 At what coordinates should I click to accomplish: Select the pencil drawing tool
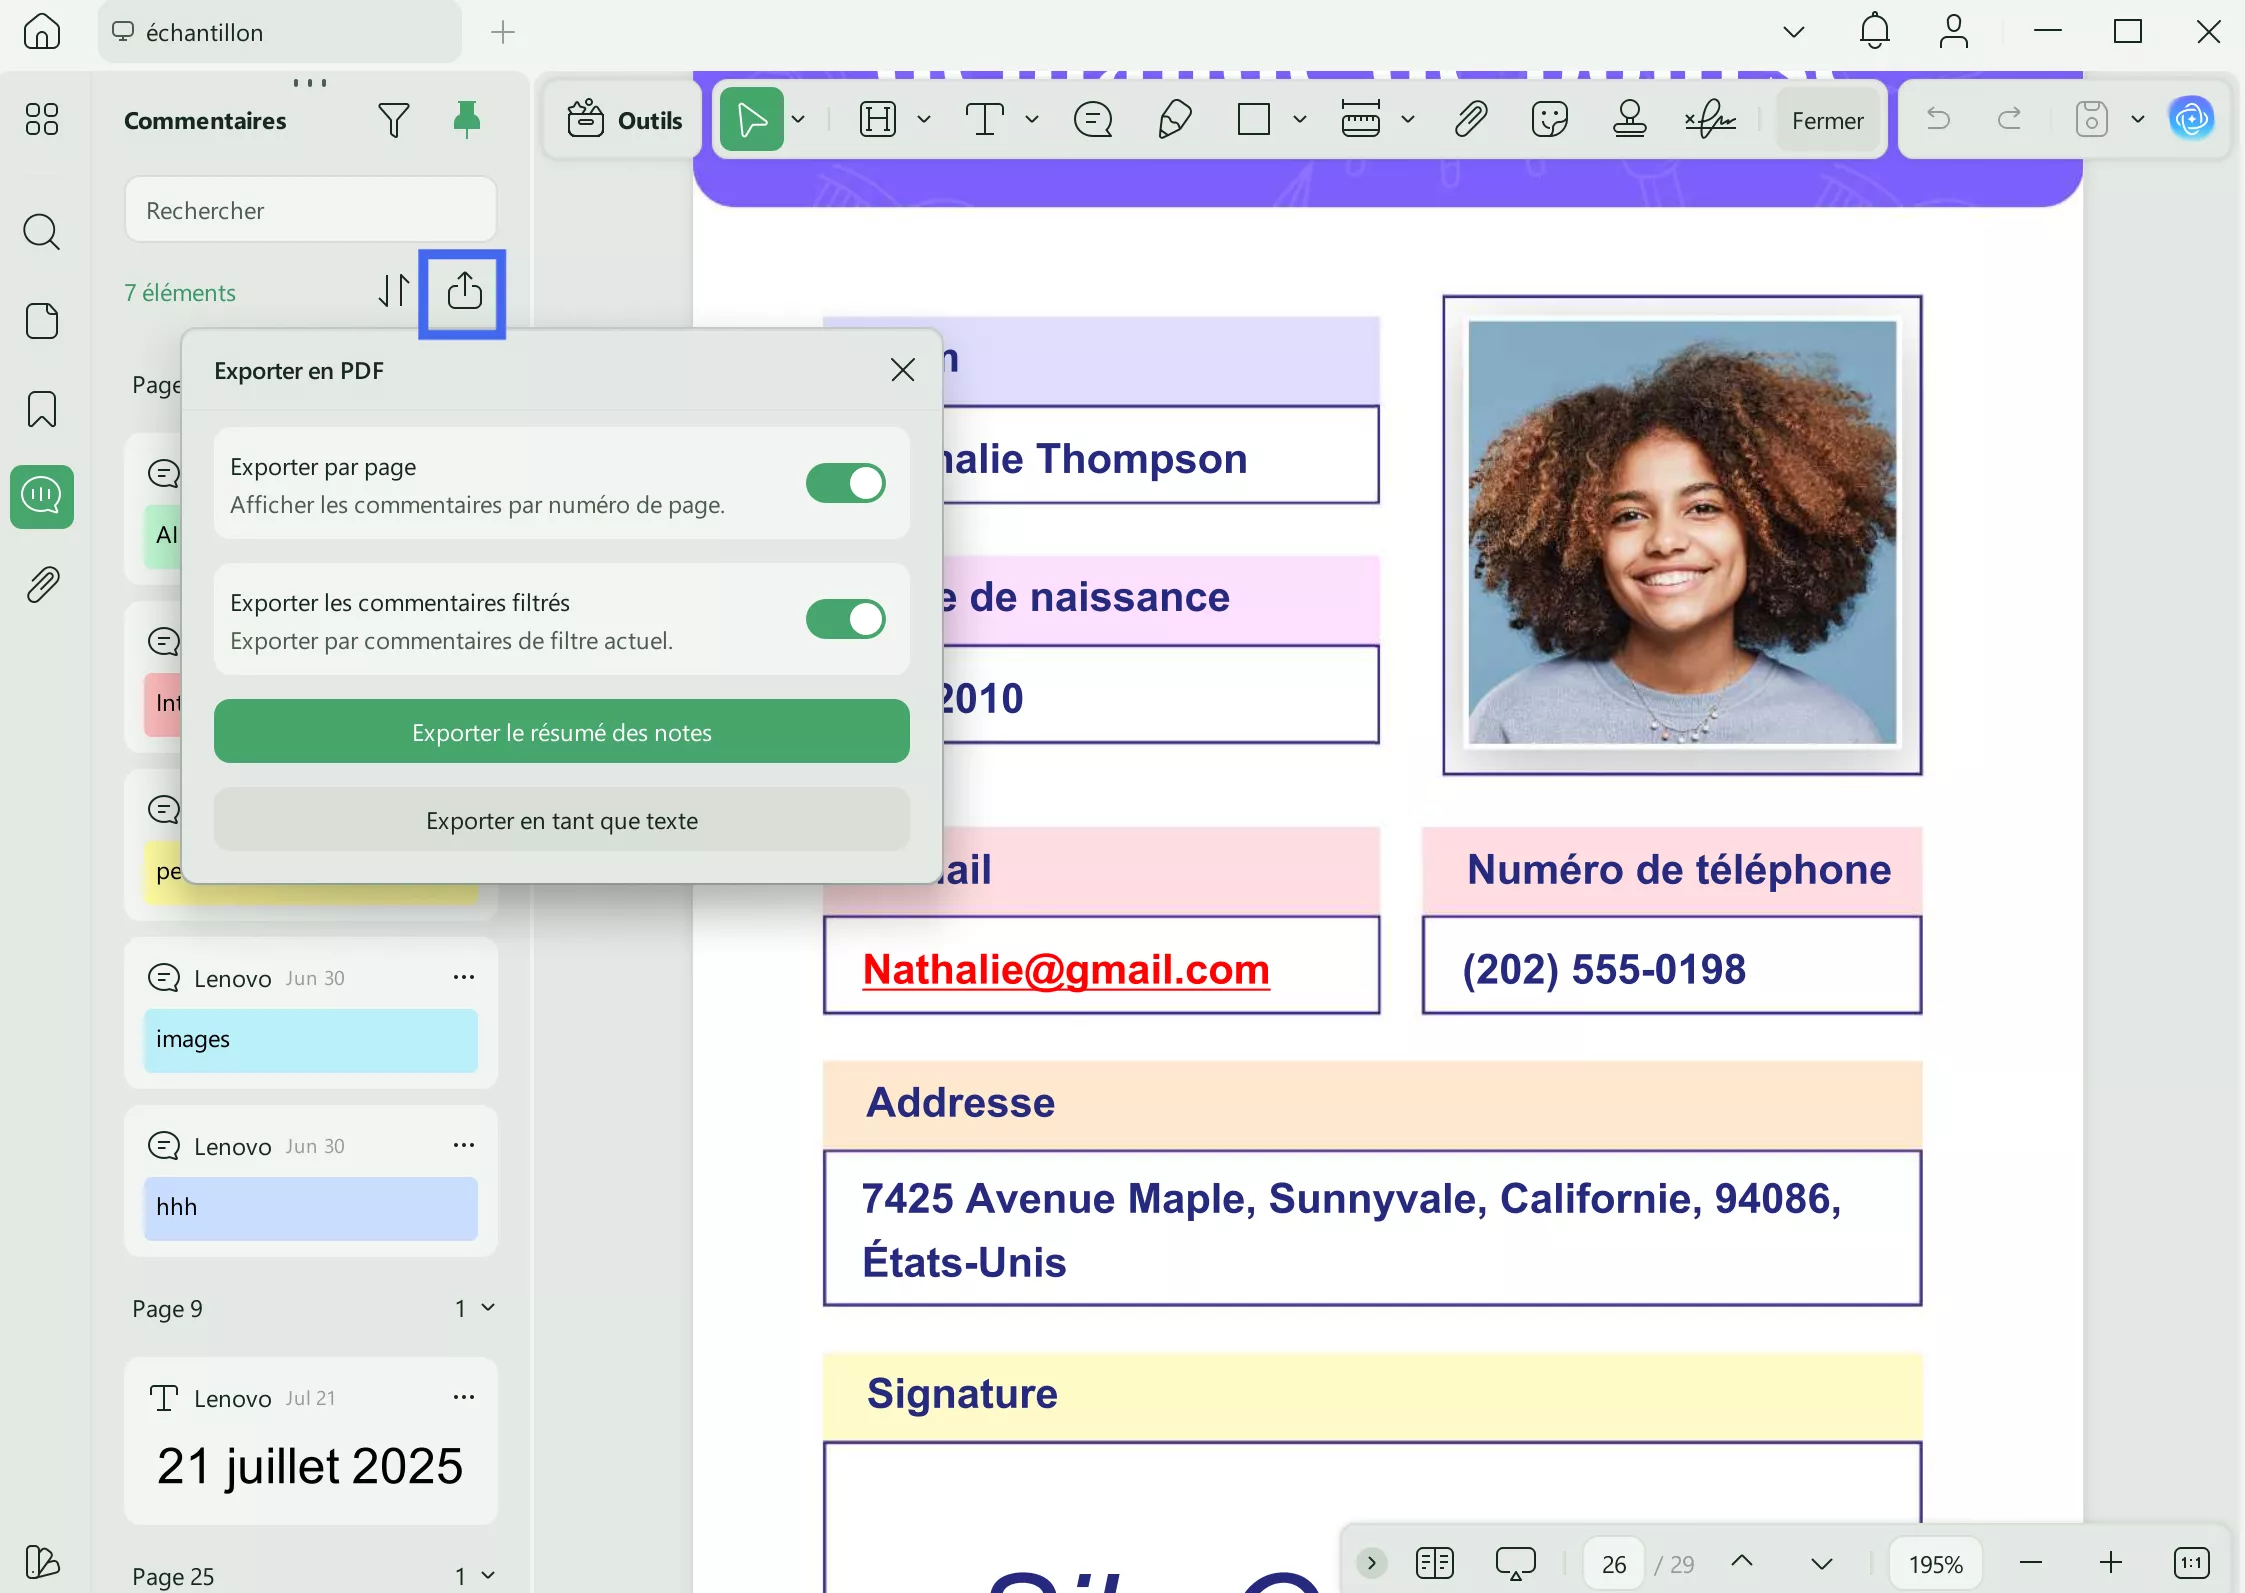click(x=1174, y=120)
